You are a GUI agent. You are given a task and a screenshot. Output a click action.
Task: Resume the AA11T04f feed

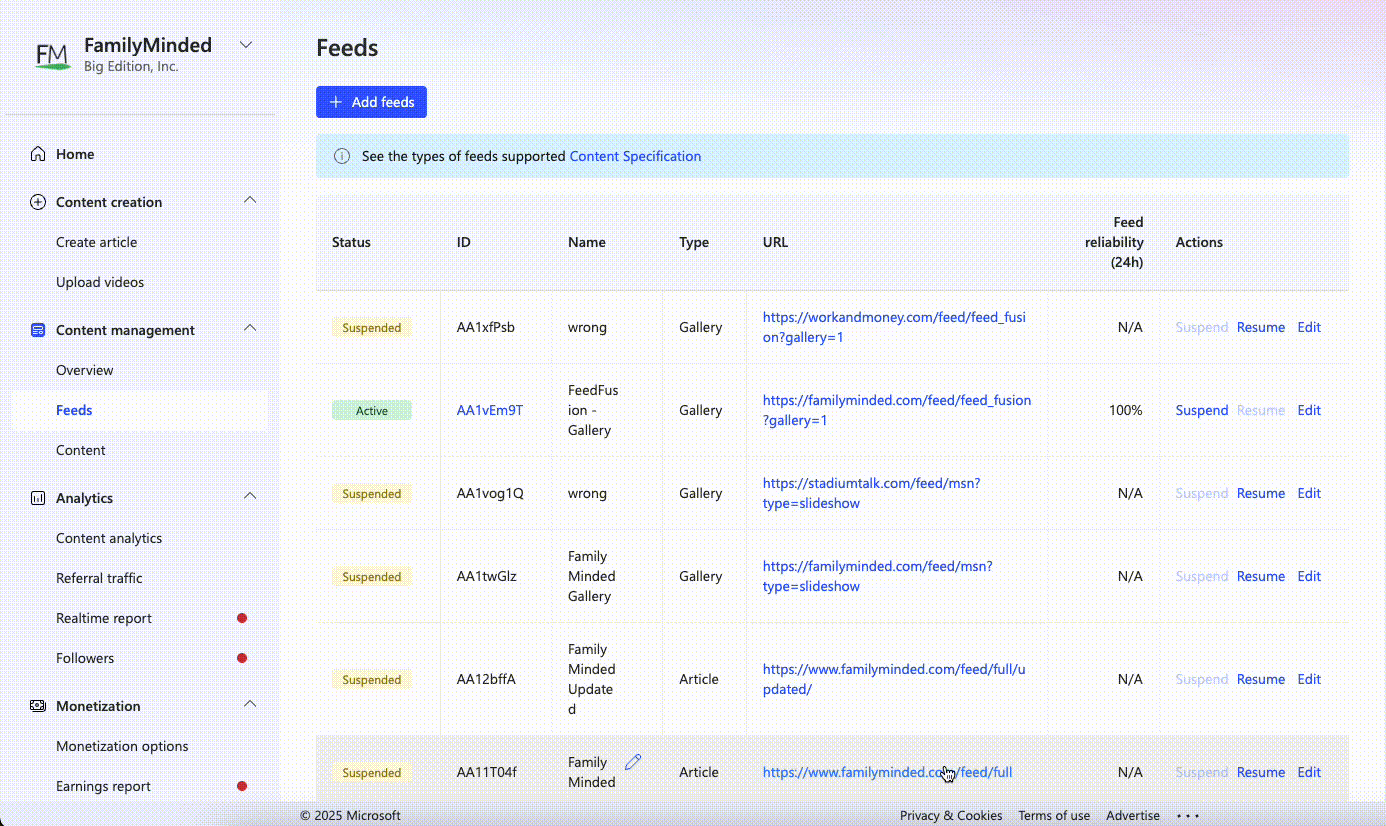pos(1261,772)
